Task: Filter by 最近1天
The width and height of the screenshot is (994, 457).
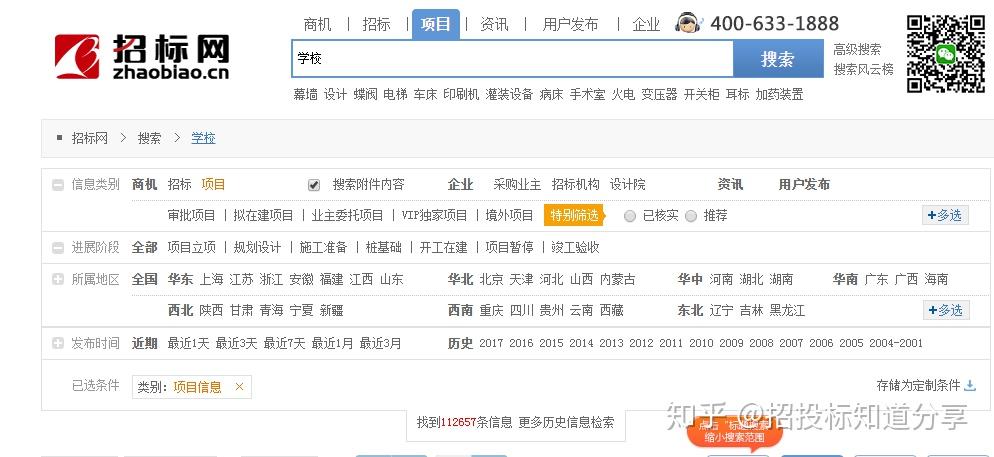Action: point(188,344)
